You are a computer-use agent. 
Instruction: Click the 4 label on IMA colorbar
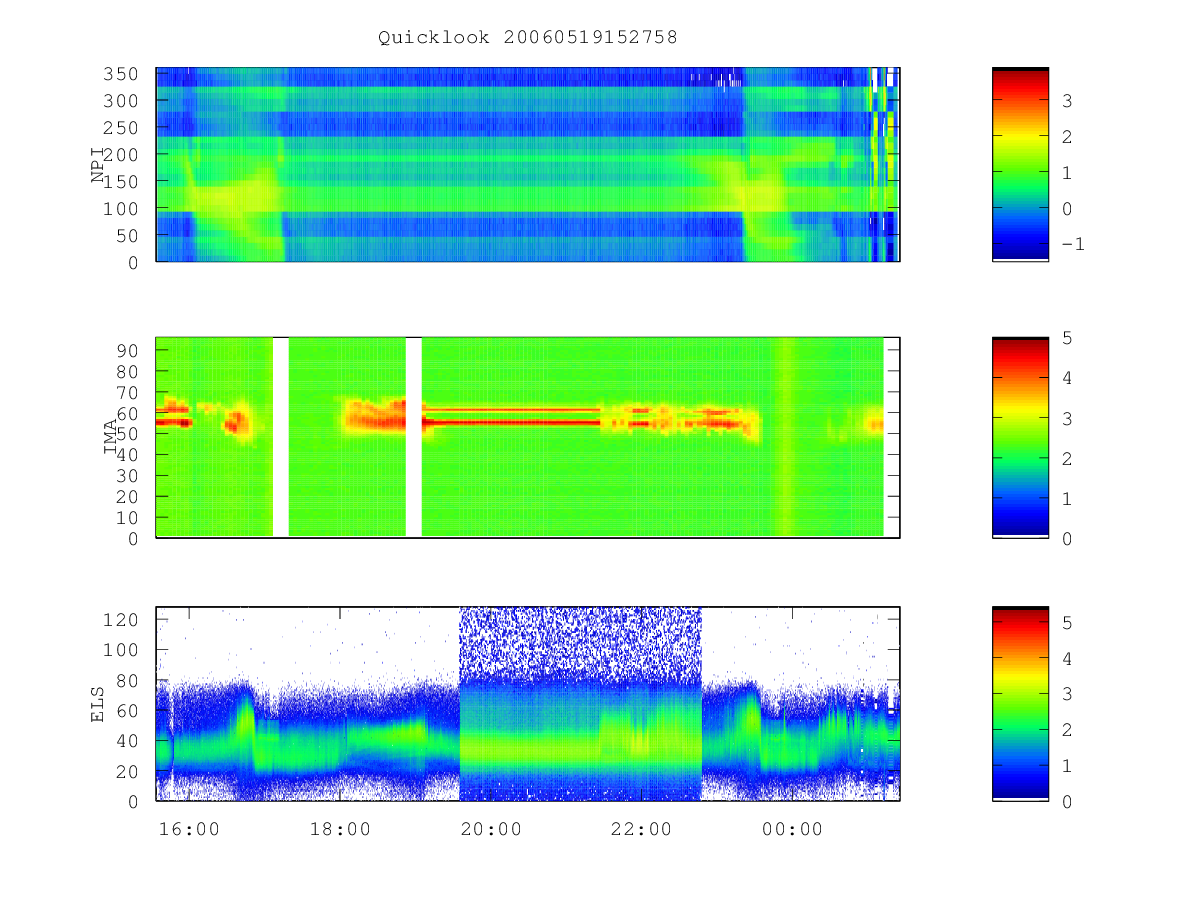click(x=1068, y=378)
